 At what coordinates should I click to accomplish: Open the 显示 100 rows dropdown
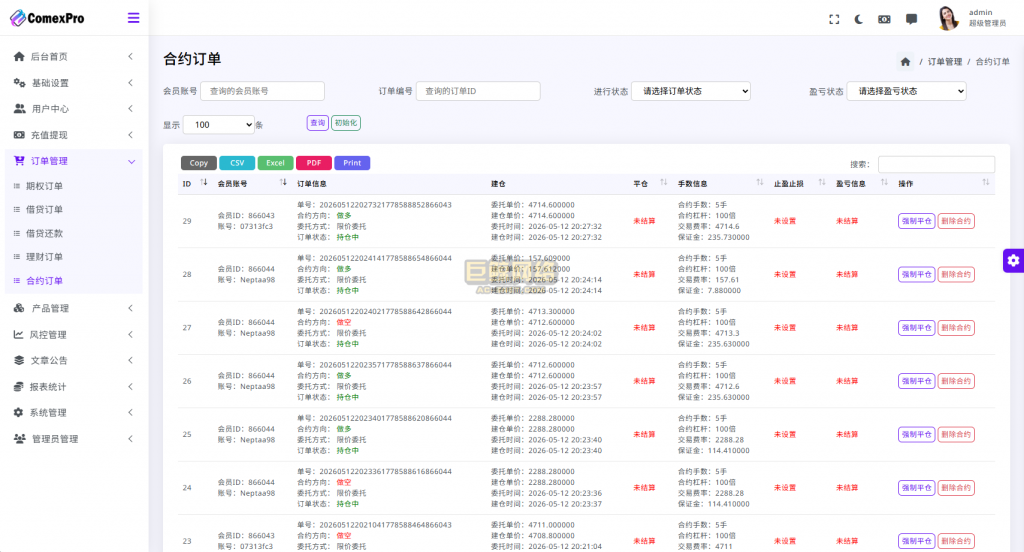[219, 125]
